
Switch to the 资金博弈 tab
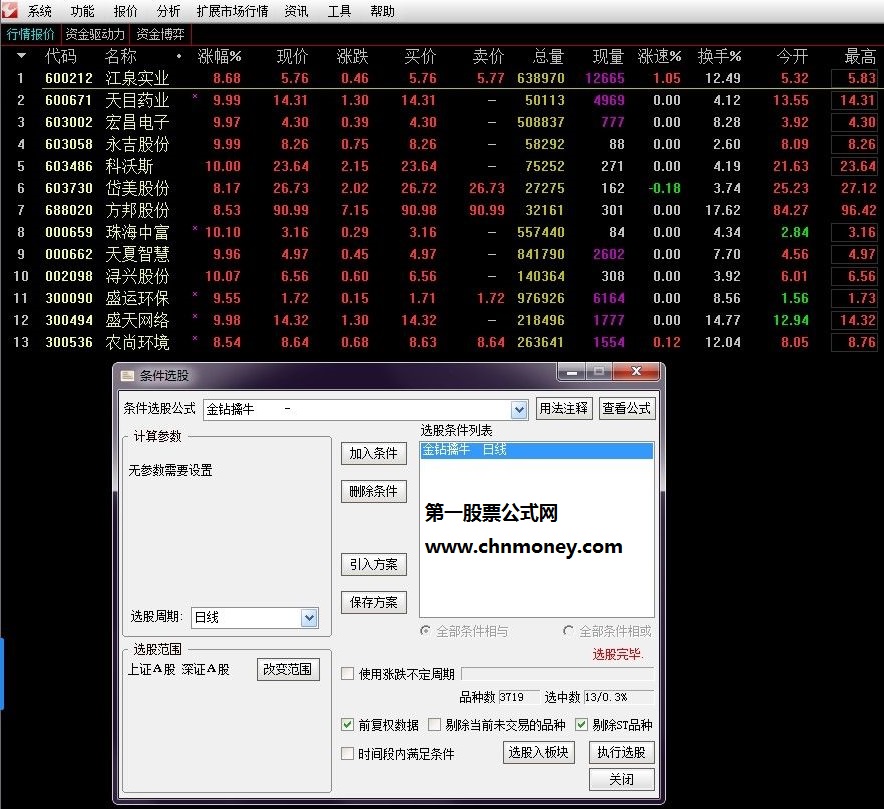pos(161,34)
